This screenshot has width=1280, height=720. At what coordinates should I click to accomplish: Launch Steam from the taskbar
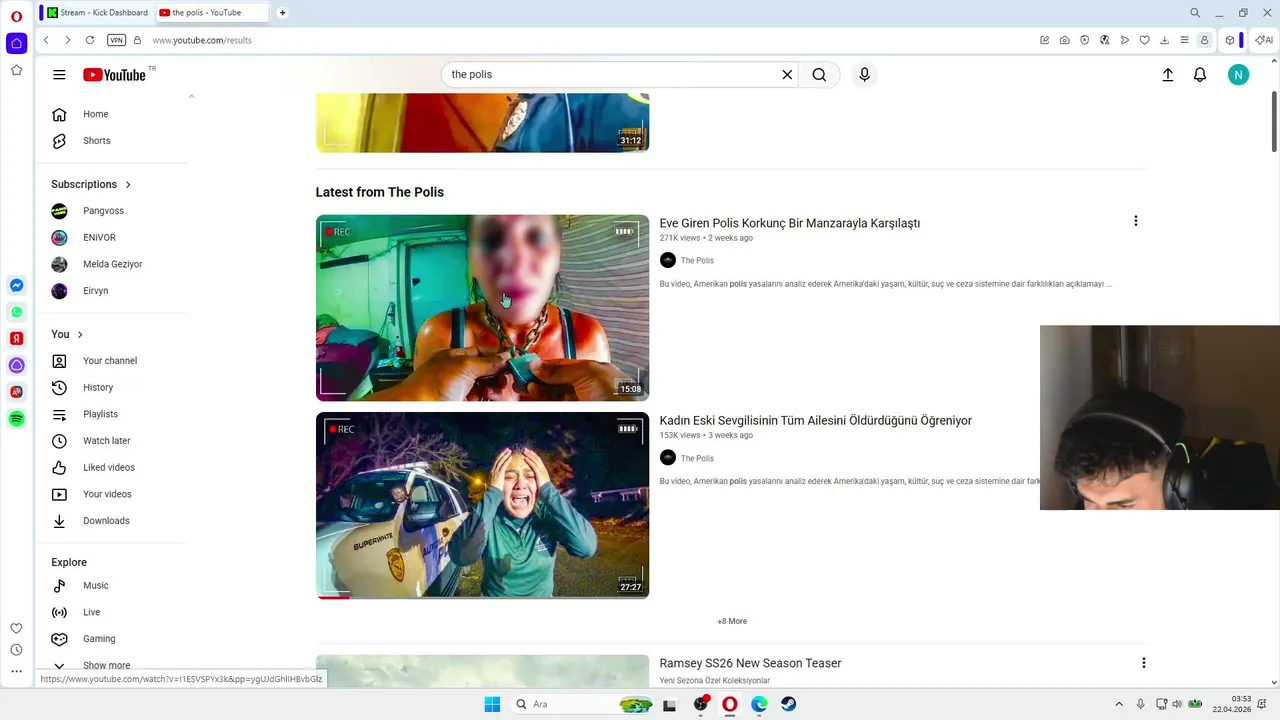(789, 704)
